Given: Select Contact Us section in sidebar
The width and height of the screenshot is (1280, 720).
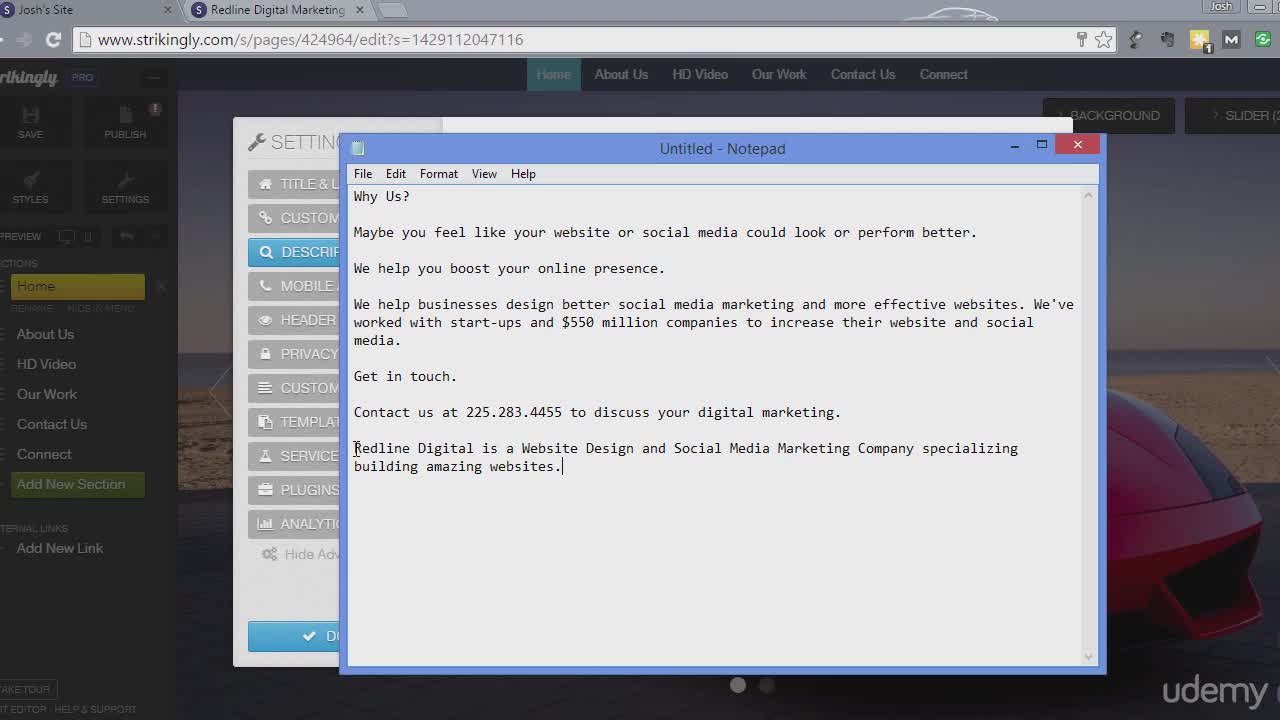Looking at the screenshot, I should tap(51, 425).
